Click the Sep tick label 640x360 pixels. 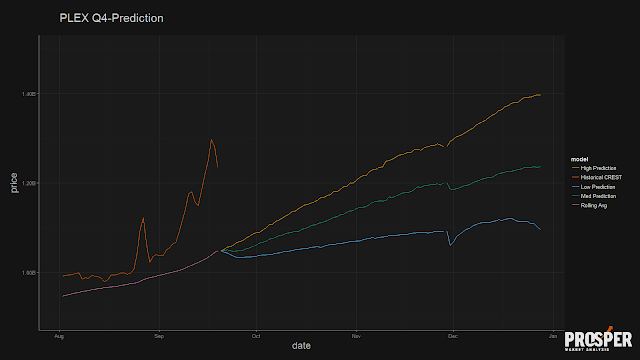click(x=159, y=336)
